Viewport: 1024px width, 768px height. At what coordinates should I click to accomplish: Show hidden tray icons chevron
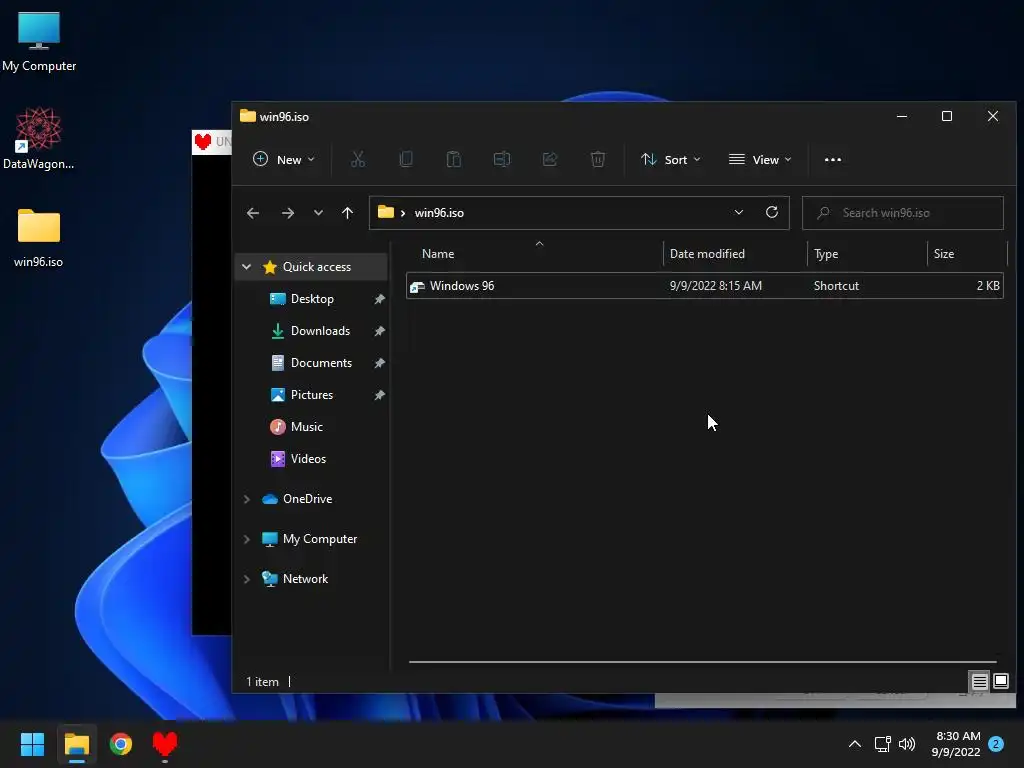(x=854, y=744)
